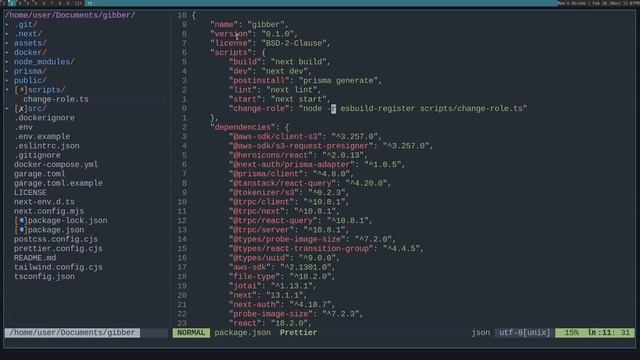Place cursor on "version" key
The height and width of the screenshot is (360, 640).
tap(231, 34)
